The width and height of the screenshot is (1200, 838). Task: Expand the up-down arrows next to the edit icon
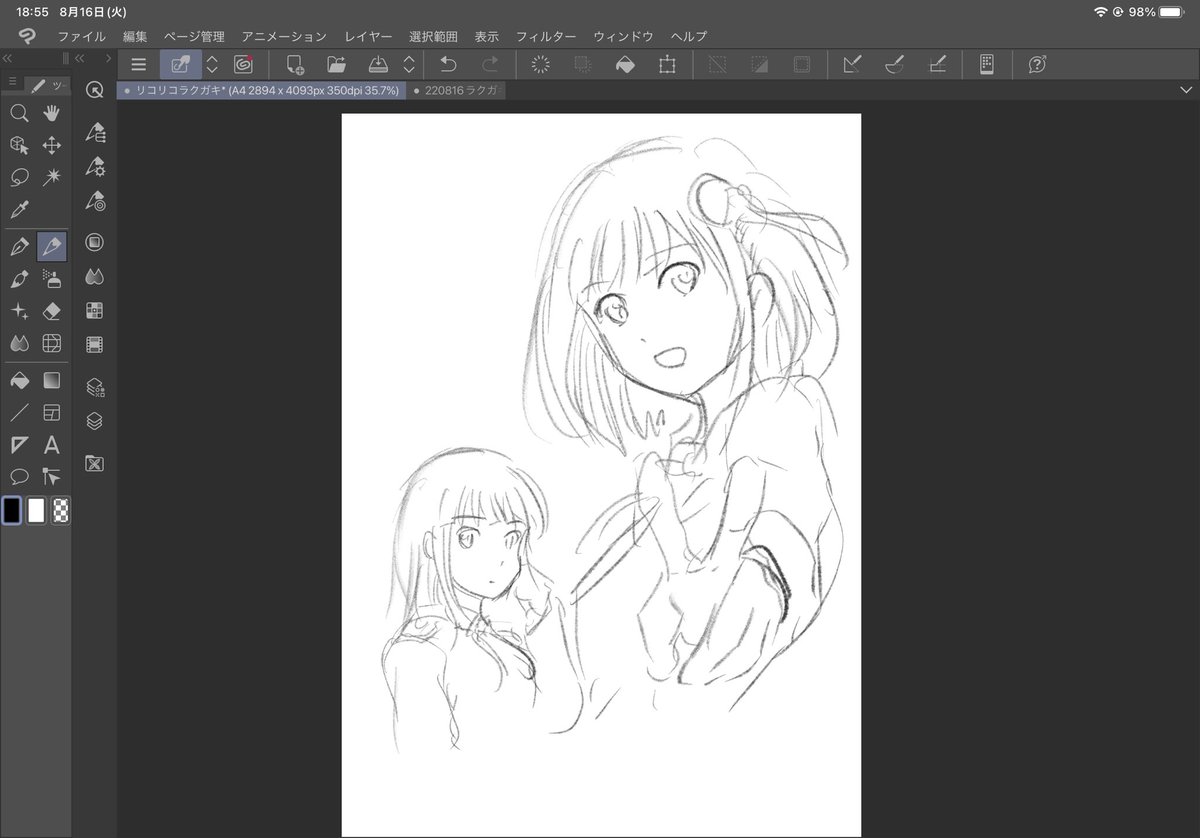[212, 65]
